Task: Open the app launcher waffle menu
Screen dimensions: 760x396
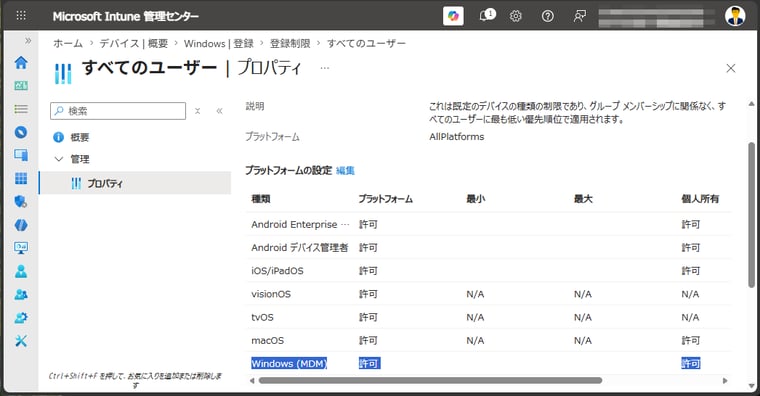Action: click(x=21, y=16)
